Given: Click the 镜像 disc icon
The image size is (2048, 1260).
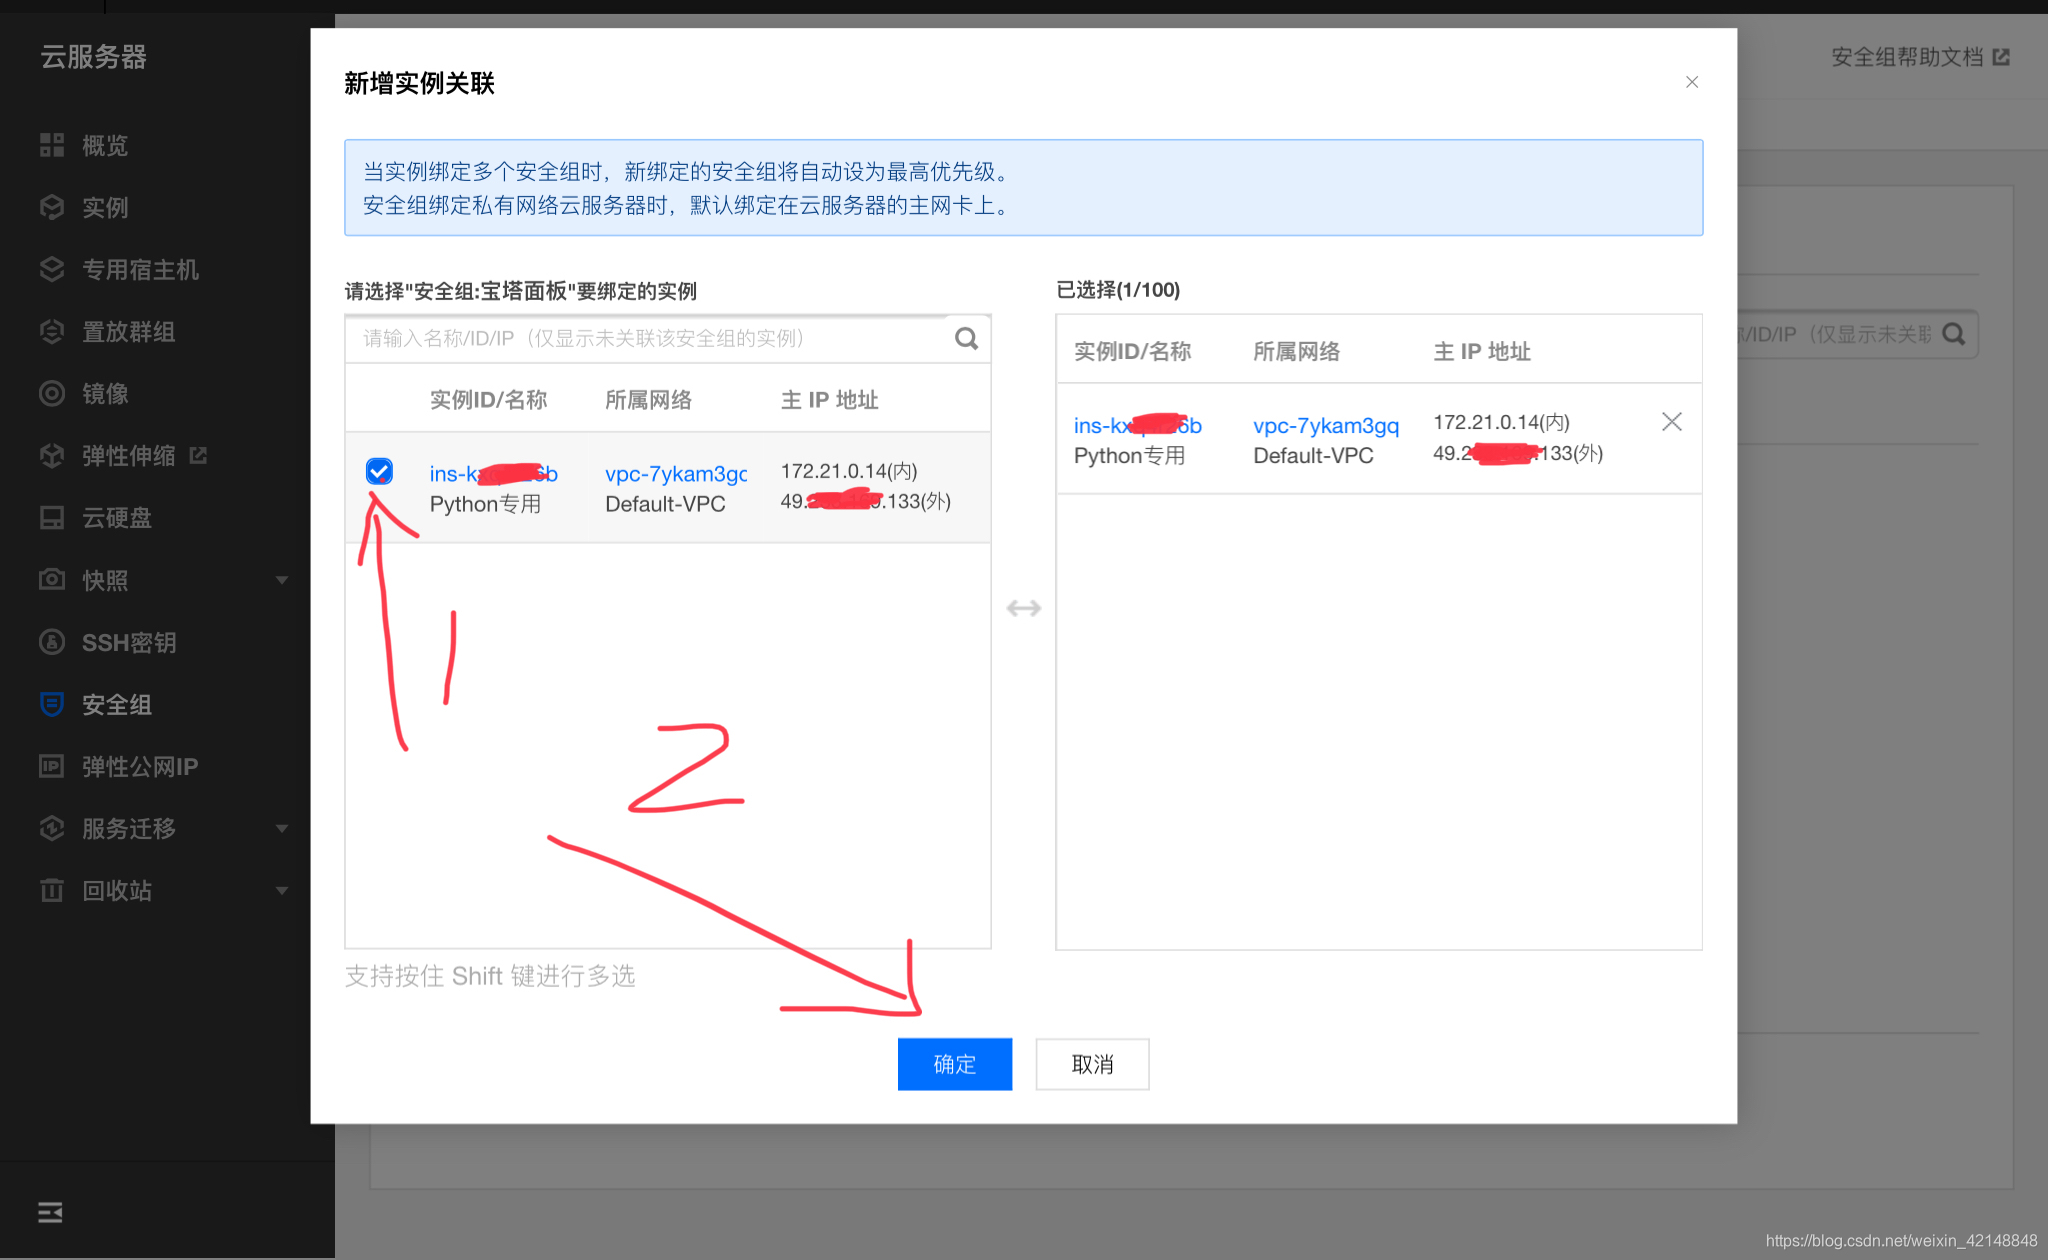Looking at the screenshot, I should click(52, 393).
